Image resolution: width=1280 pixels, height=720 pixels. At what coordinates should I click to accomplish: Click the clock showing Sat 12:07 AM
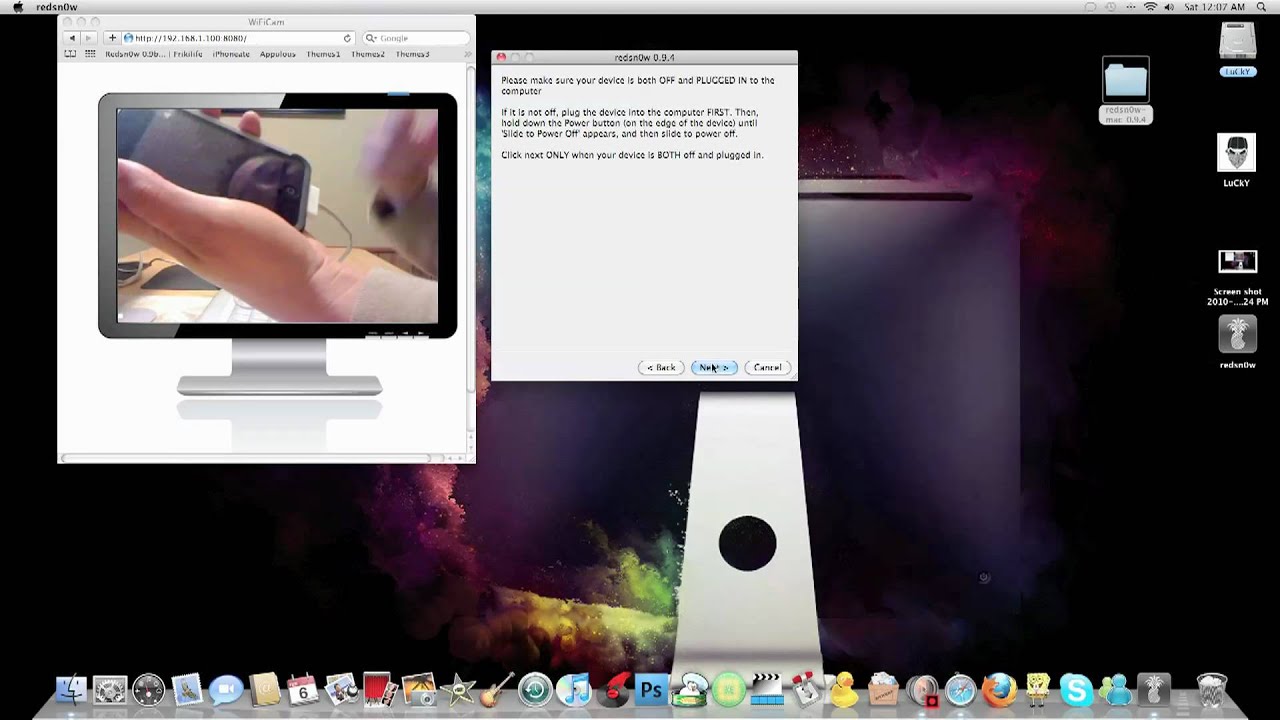pyautogui.click(x=1217, y=7)
